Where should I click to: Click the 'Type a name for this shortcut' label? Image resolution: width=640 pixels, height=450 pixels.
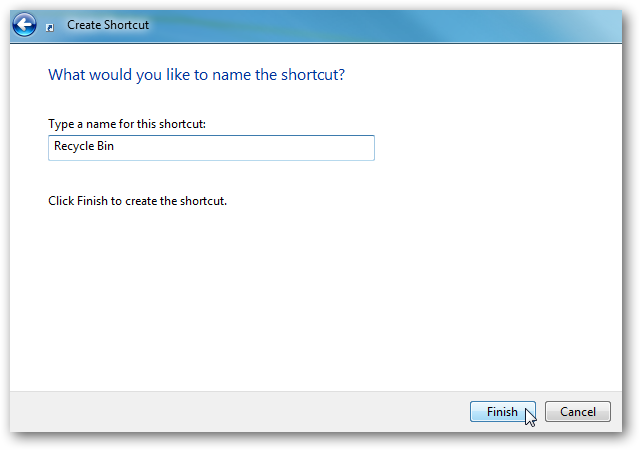click(127, 124)
